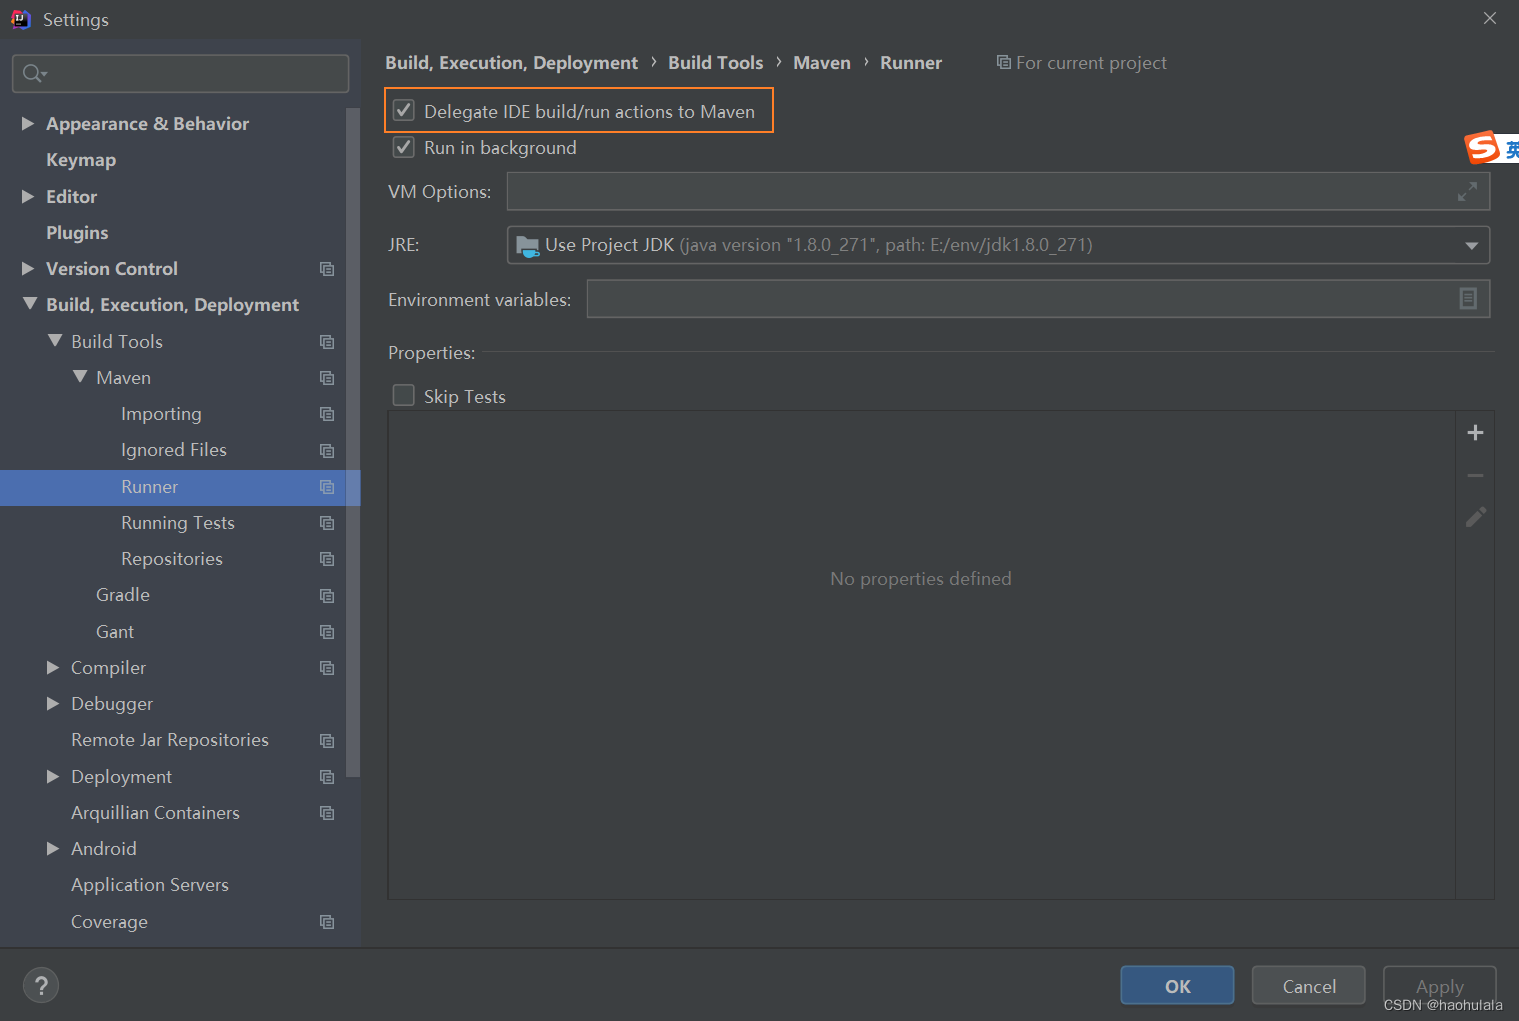Open environment variables editor icon
Image resolution: width=1519 pixels, height=1021 pixels.
pos(1468,298)
